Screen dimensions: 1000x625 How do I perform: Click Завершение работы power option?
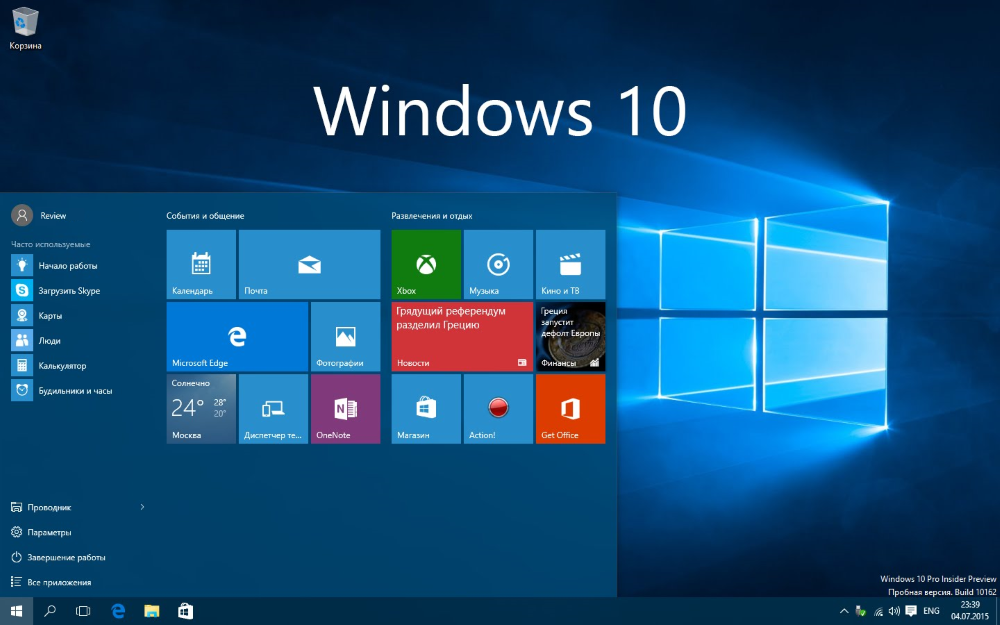(65, 557)
